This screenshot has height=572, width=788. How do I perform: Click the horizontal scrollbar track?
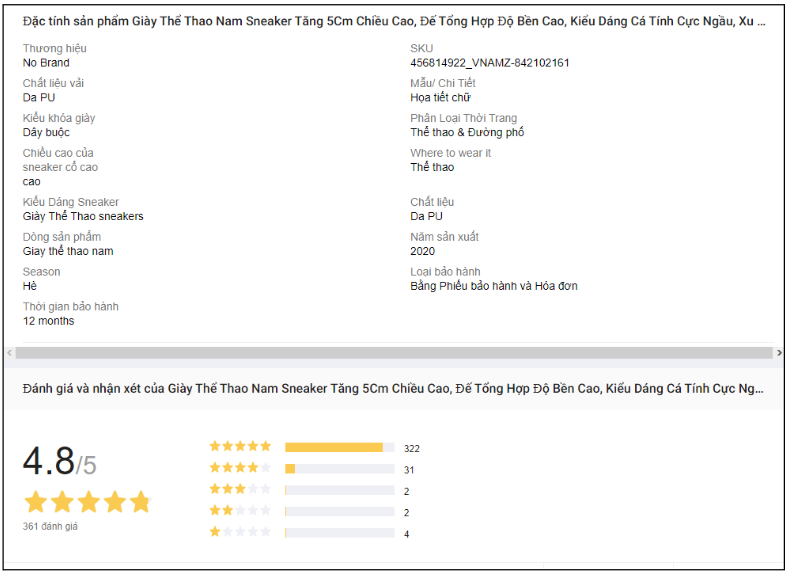[394, 353]
